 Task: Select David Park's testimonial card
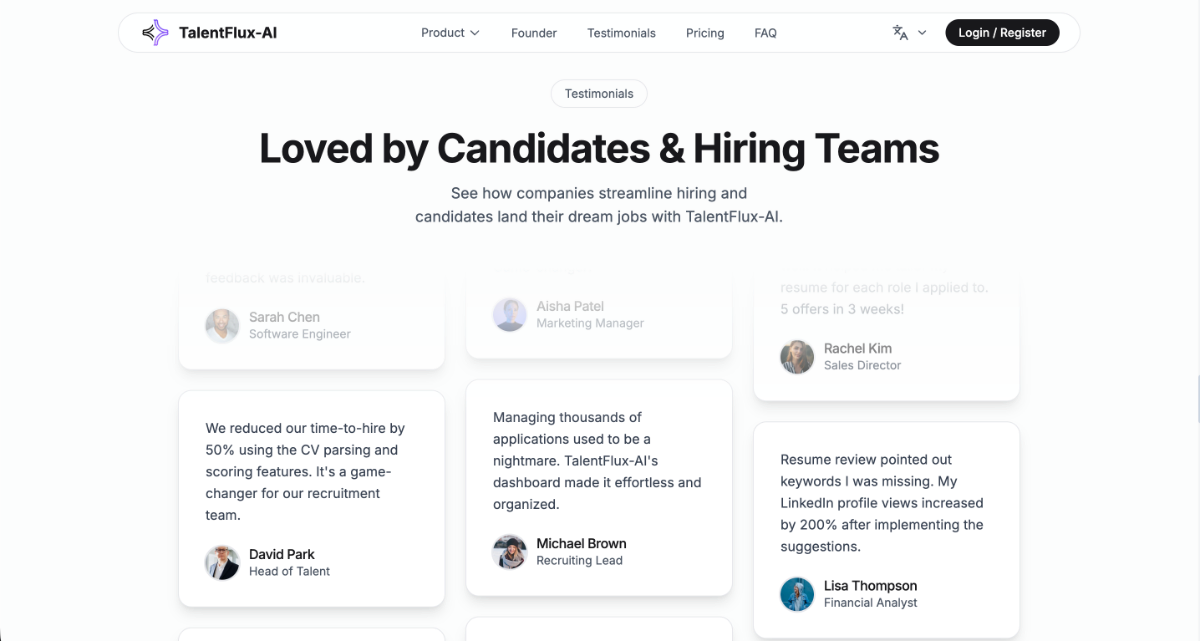311,498
